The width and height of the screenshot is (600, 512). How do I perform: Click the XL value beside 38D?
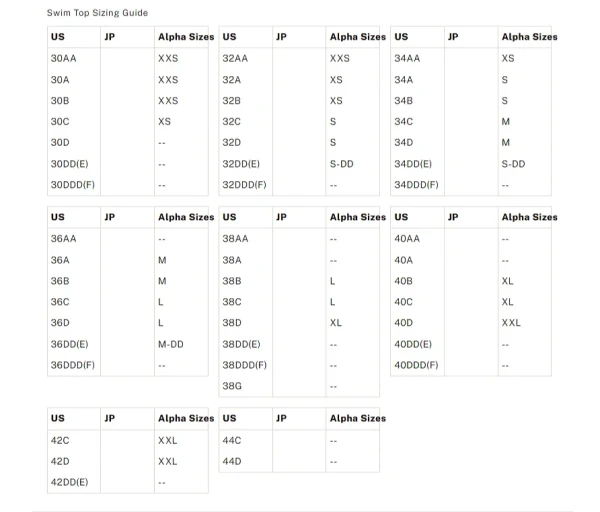(x=336, y=323)
